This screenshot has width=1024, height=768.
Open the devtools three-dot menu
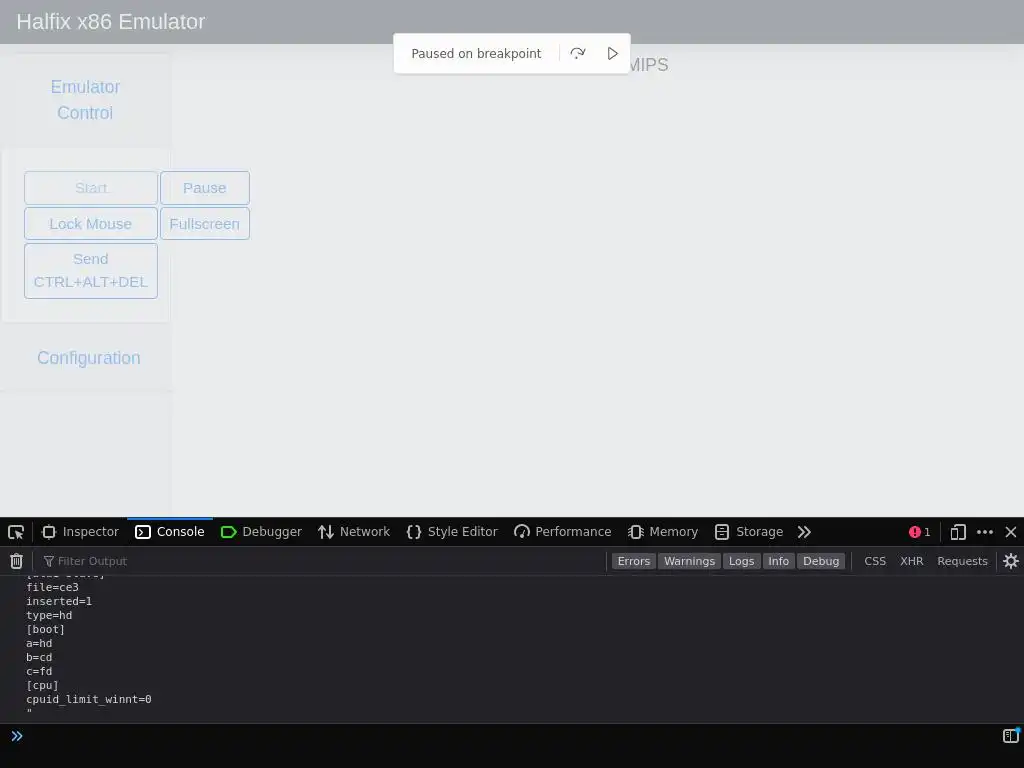tap(985, 532)
